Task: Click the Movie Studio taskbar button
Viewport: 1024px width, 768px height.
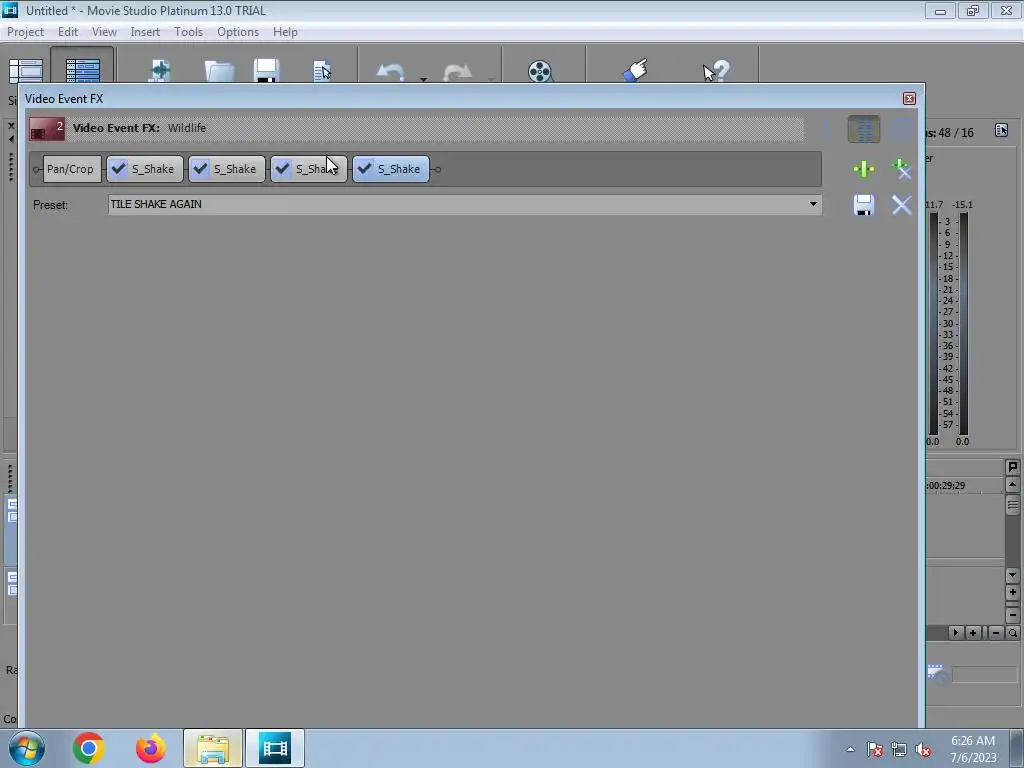Action: [x=275, y=748]
